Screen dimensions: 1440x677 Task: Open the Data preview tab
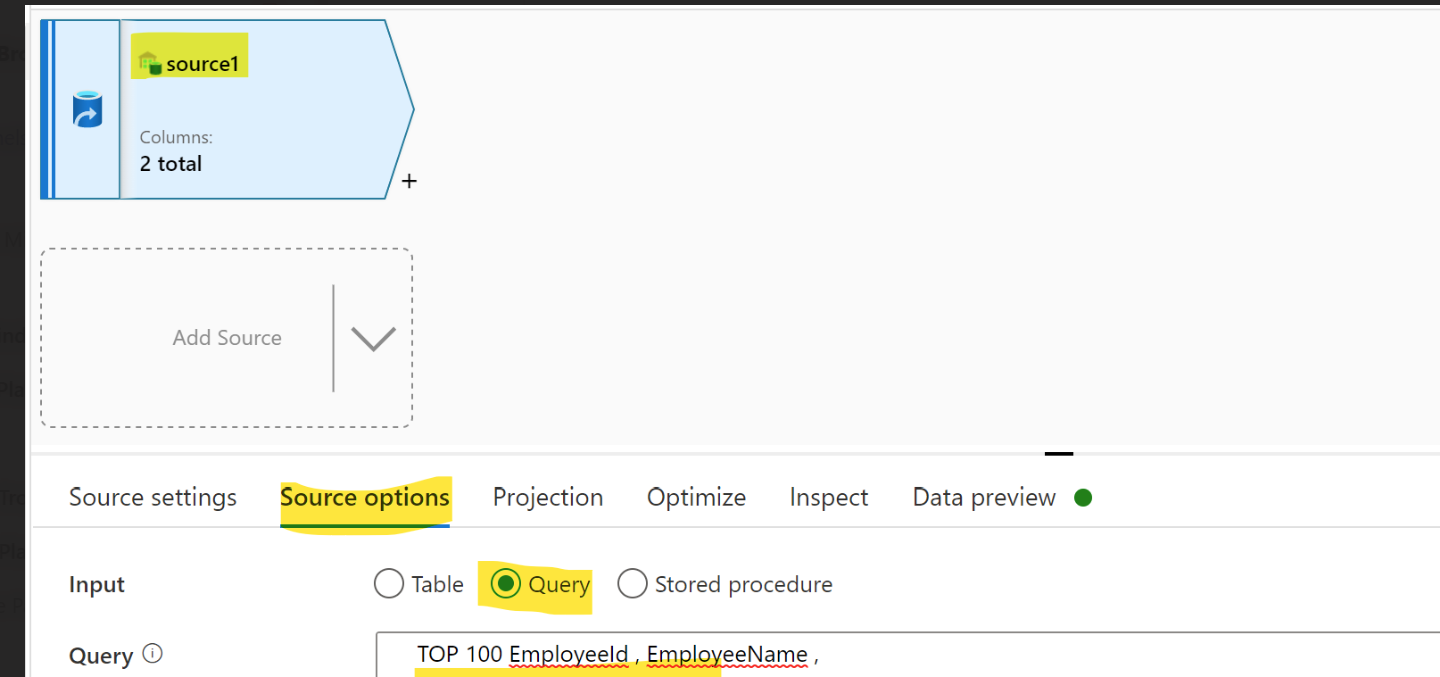[983, 496]
